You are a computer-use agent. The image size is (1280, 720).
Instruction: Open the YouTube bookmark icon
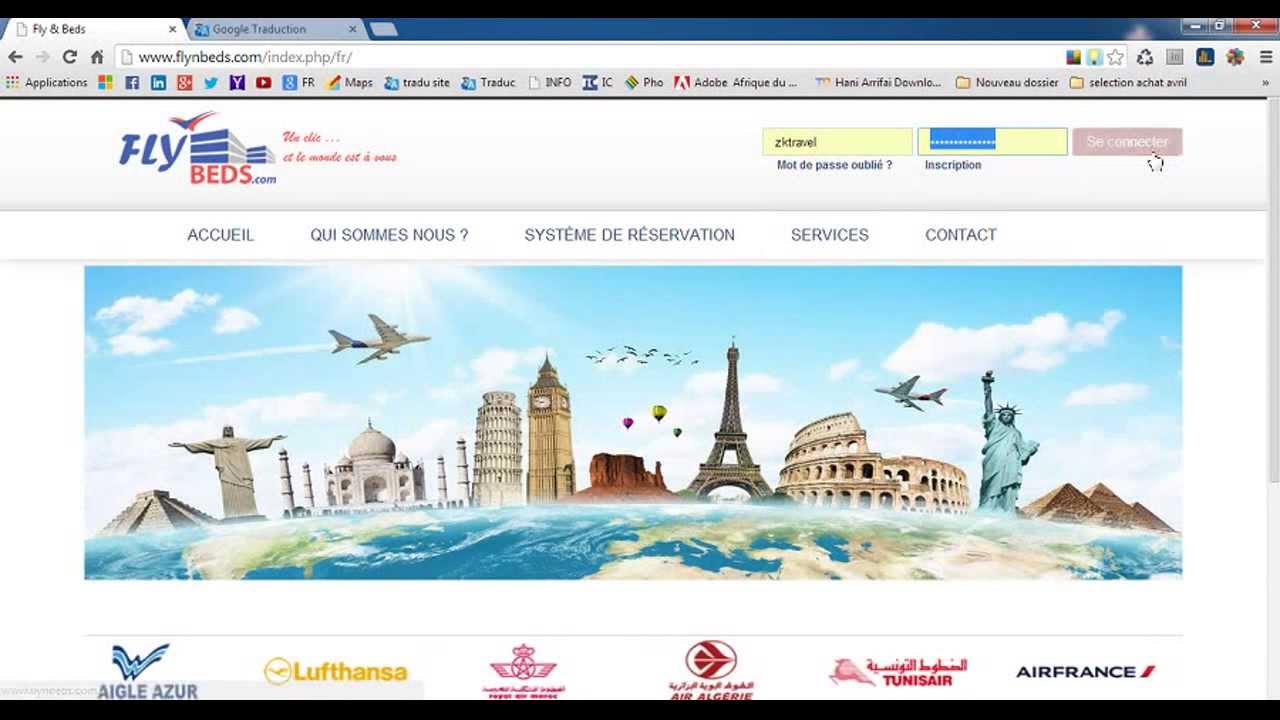(263, 83)
